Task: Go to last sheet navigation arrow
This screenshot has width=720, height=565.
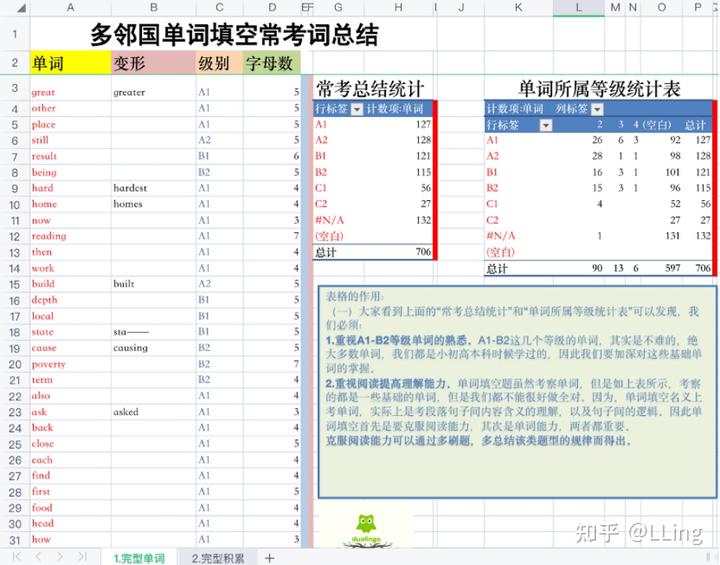Action: pos(82,556)
